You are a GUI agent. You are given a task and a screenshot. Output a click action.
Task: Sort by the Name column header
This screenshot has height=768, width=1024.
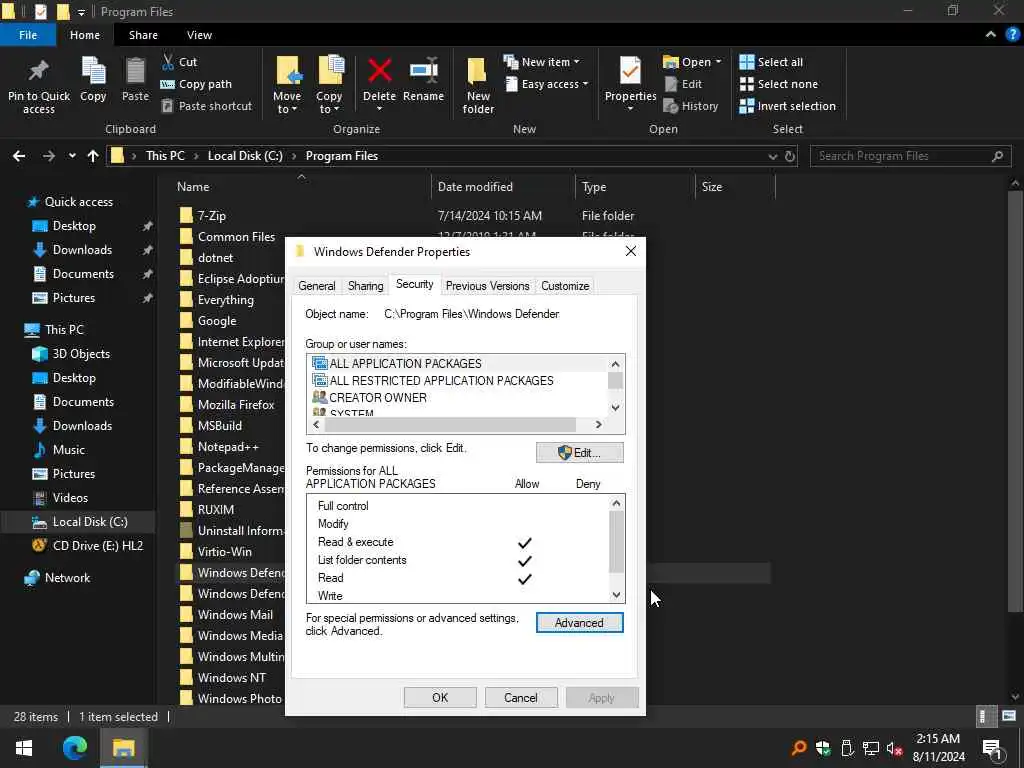pos(193,187)
